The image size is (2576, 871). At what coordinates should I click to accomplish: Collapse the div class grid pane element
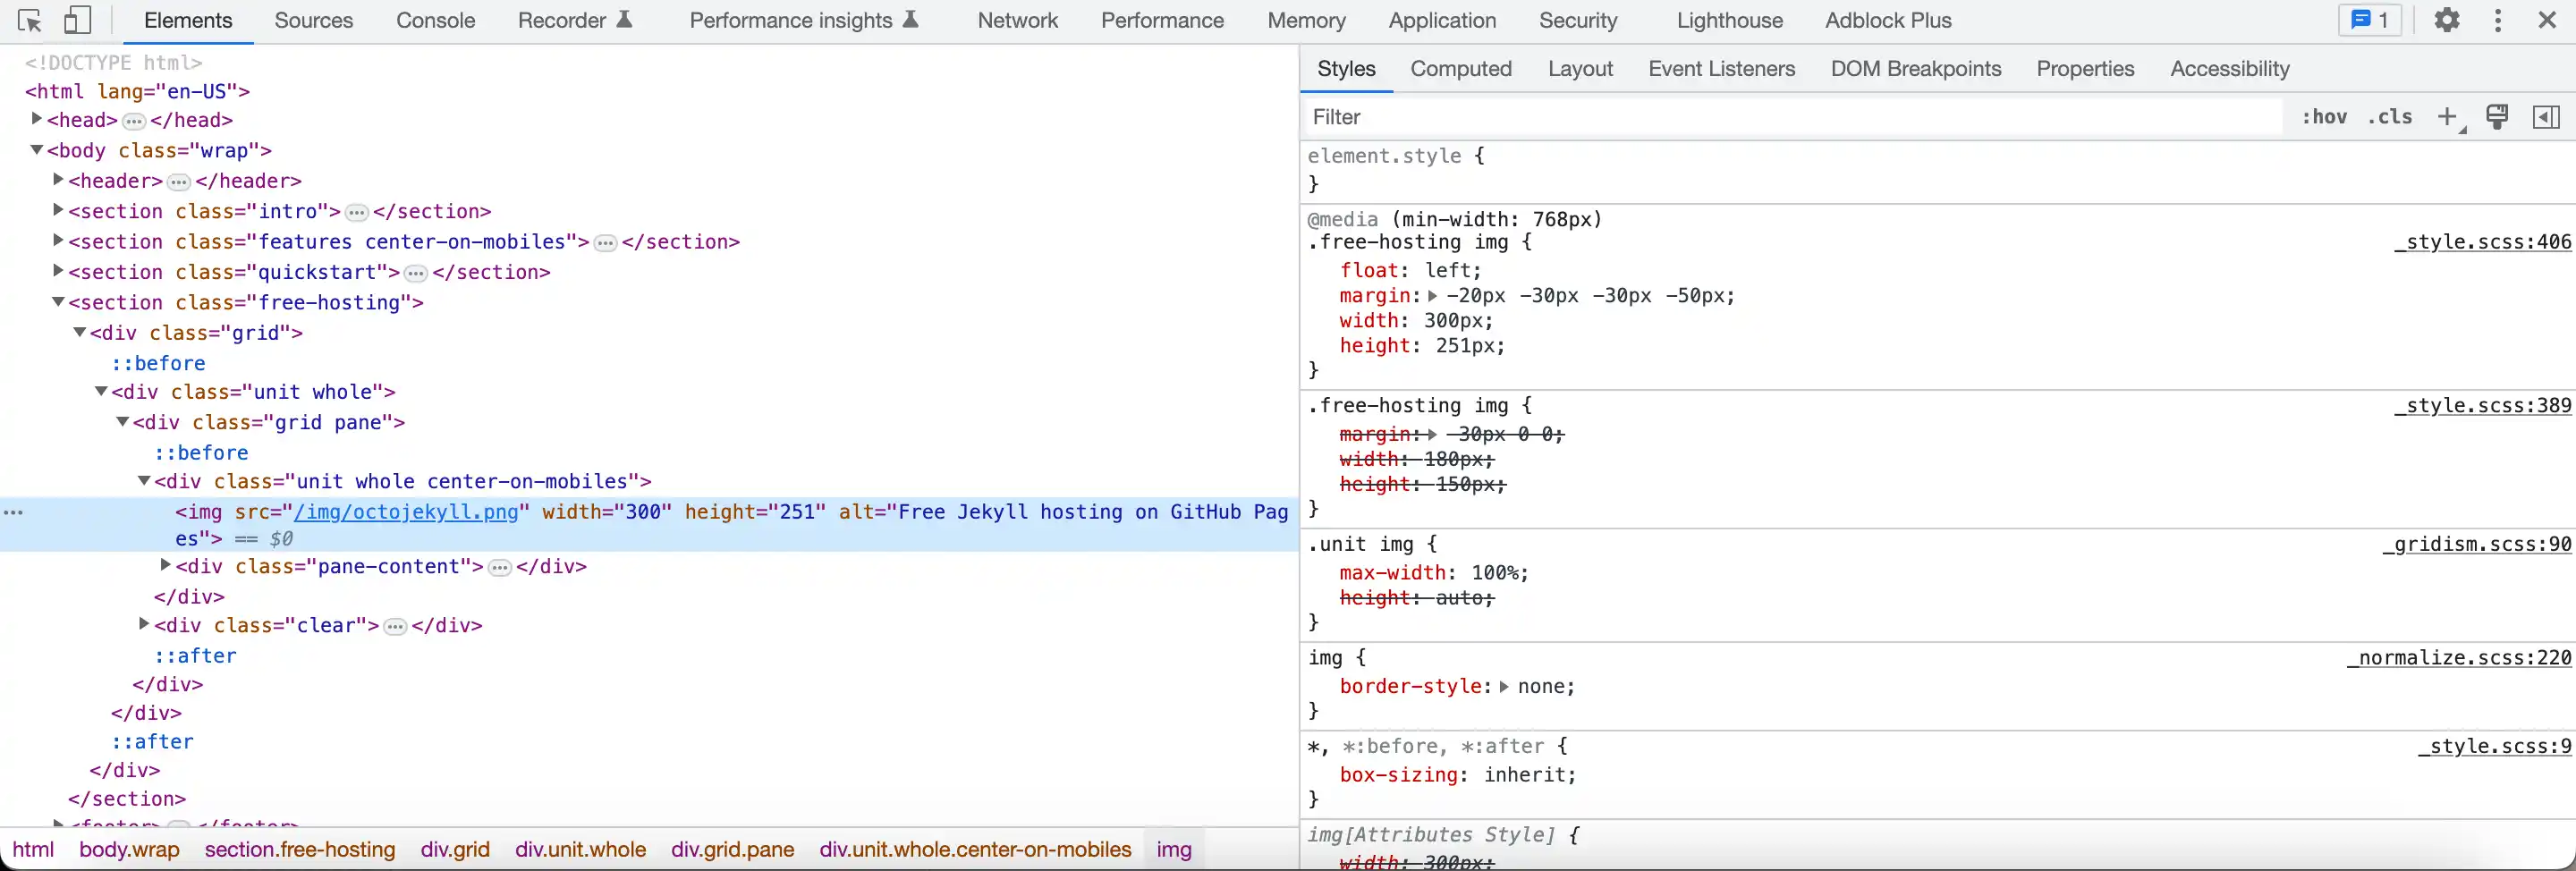pos(123,422)
